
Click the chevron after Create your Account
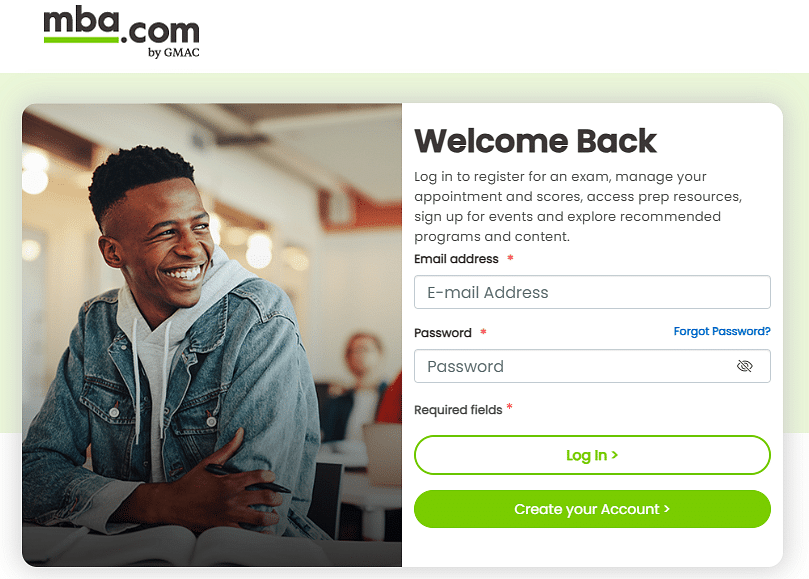point(667,509)
